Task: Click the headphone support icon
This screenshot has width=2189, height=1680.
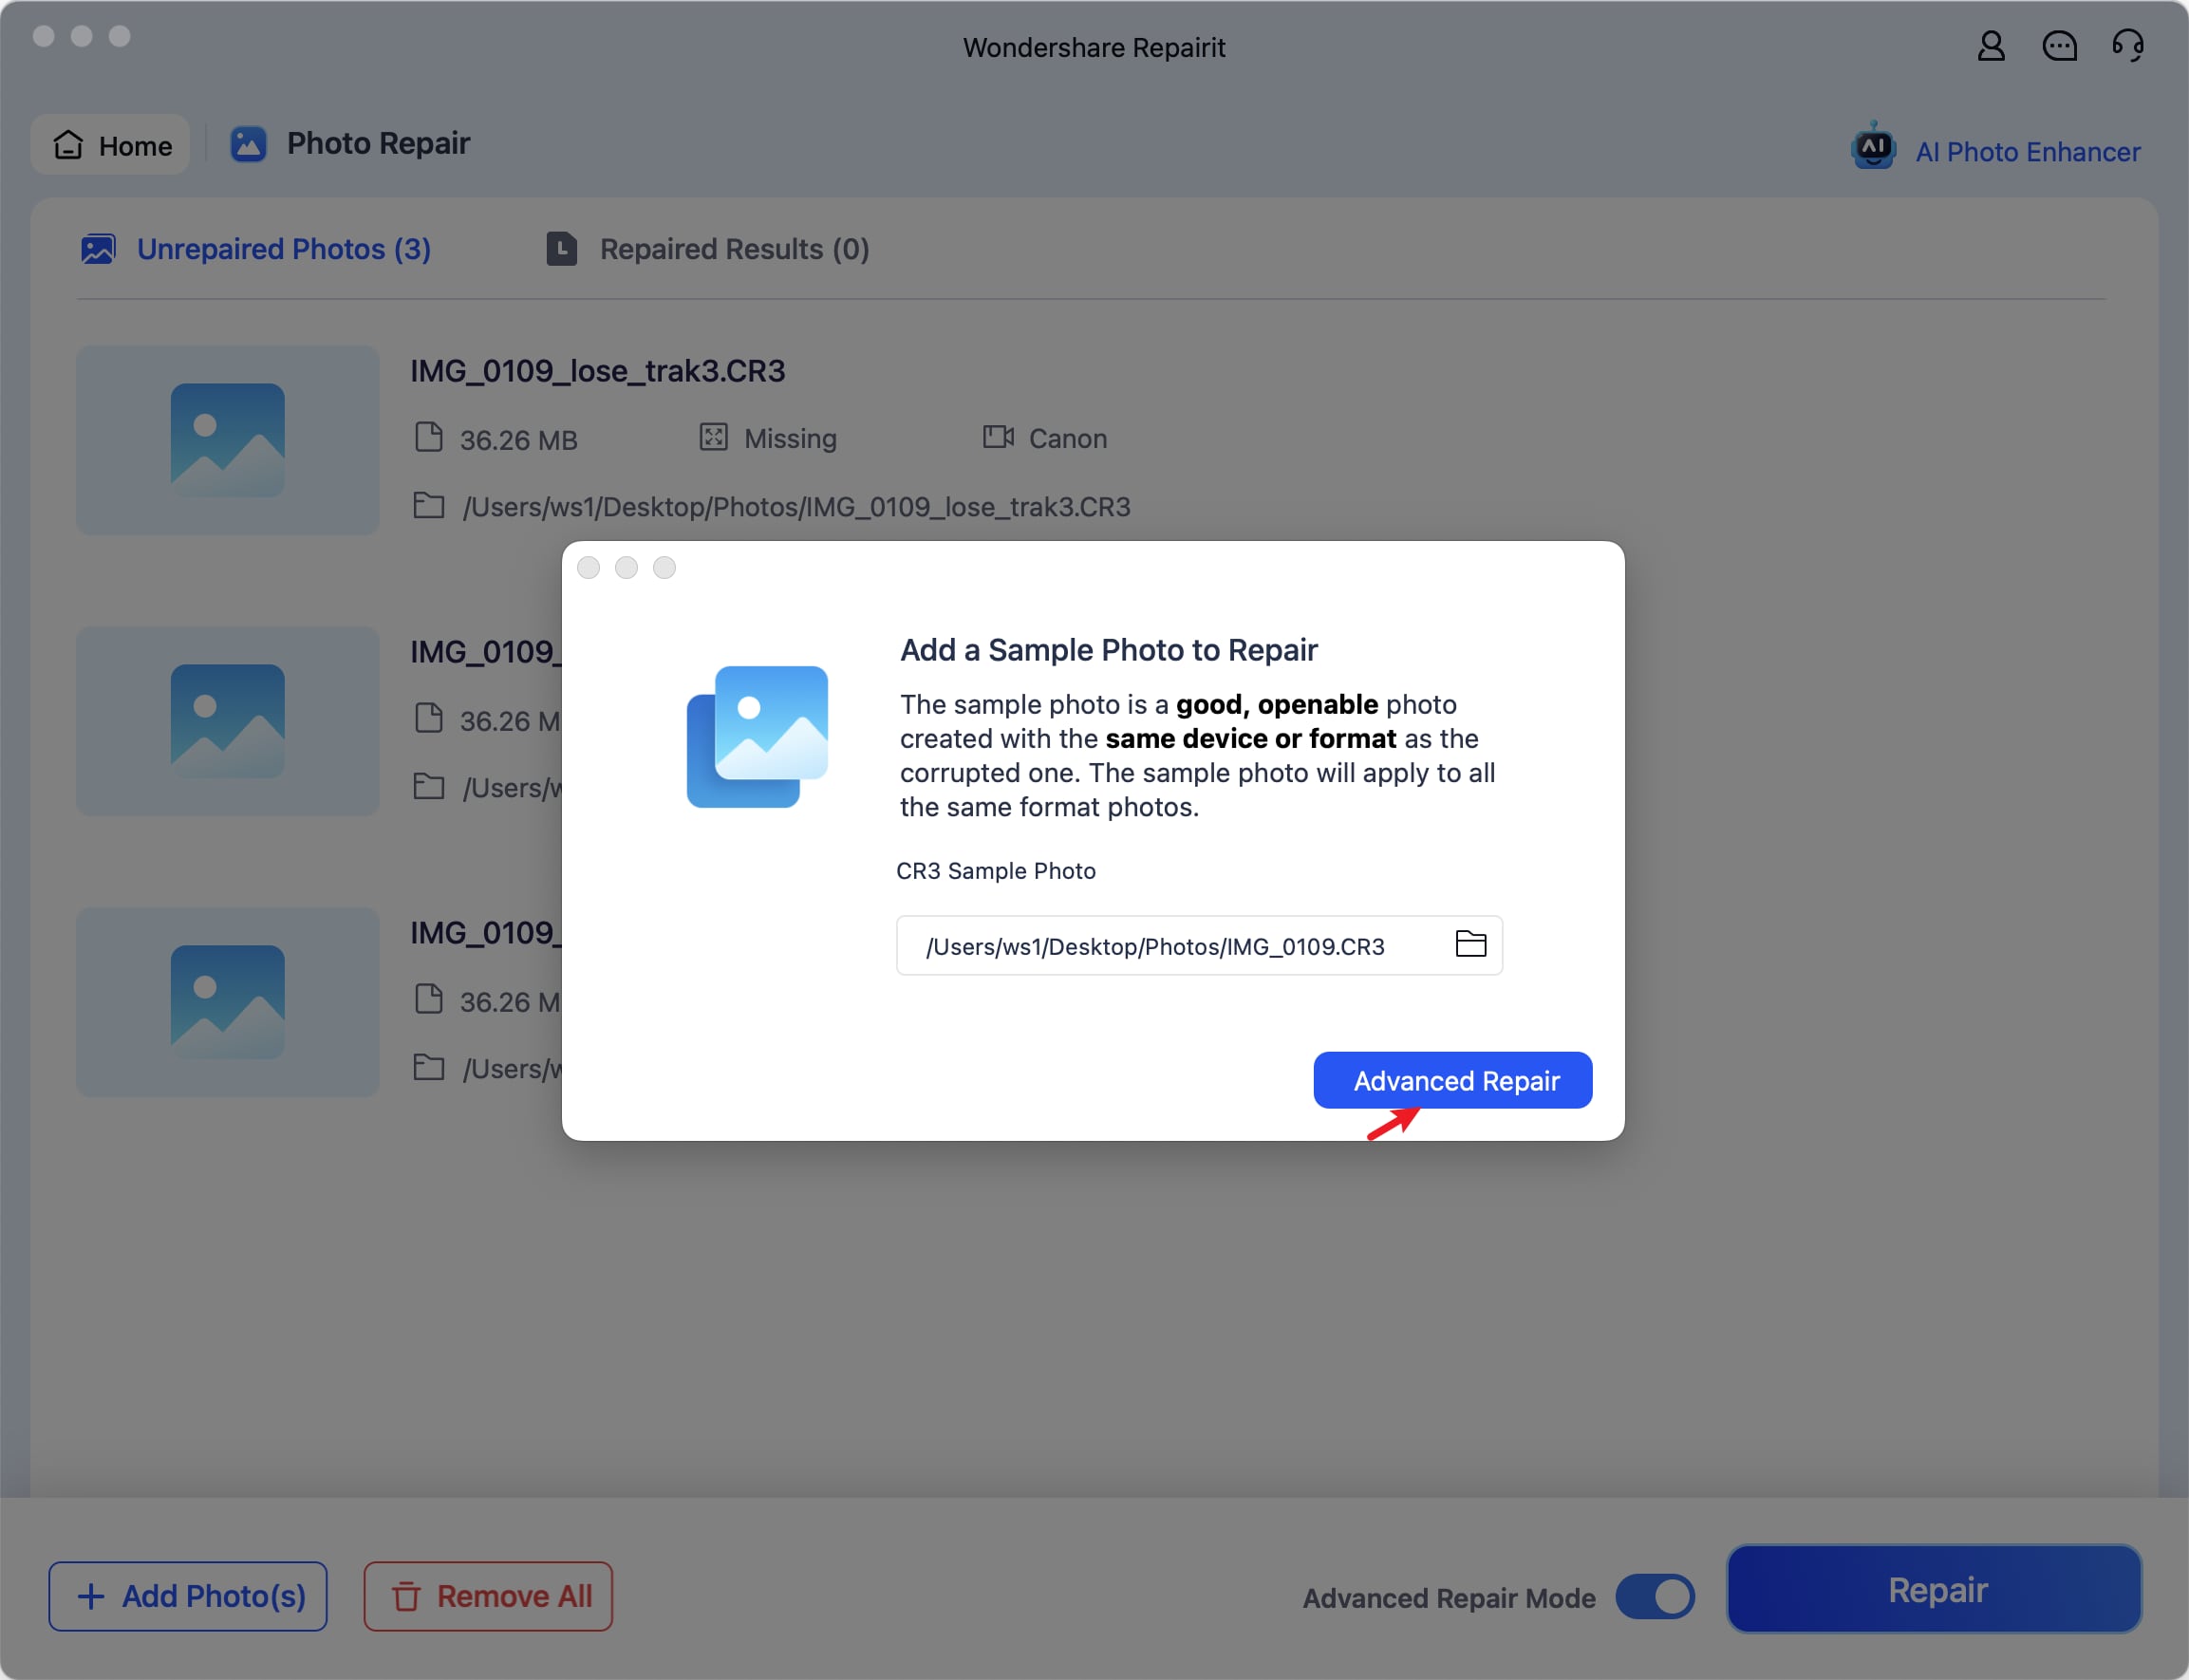Action: [2125, 47]
